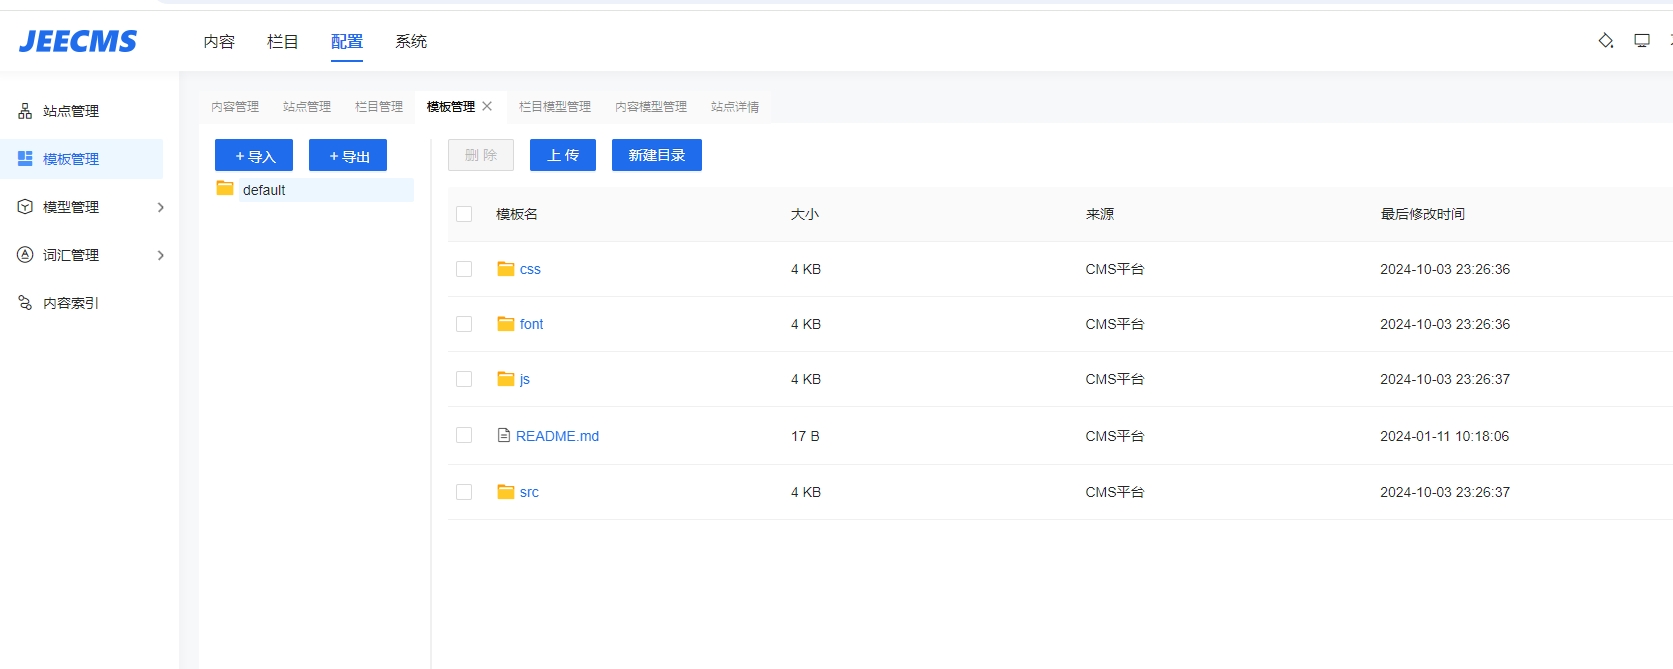Click the 站点管理 sidebar icon
1673x669 pixels.
25,111
